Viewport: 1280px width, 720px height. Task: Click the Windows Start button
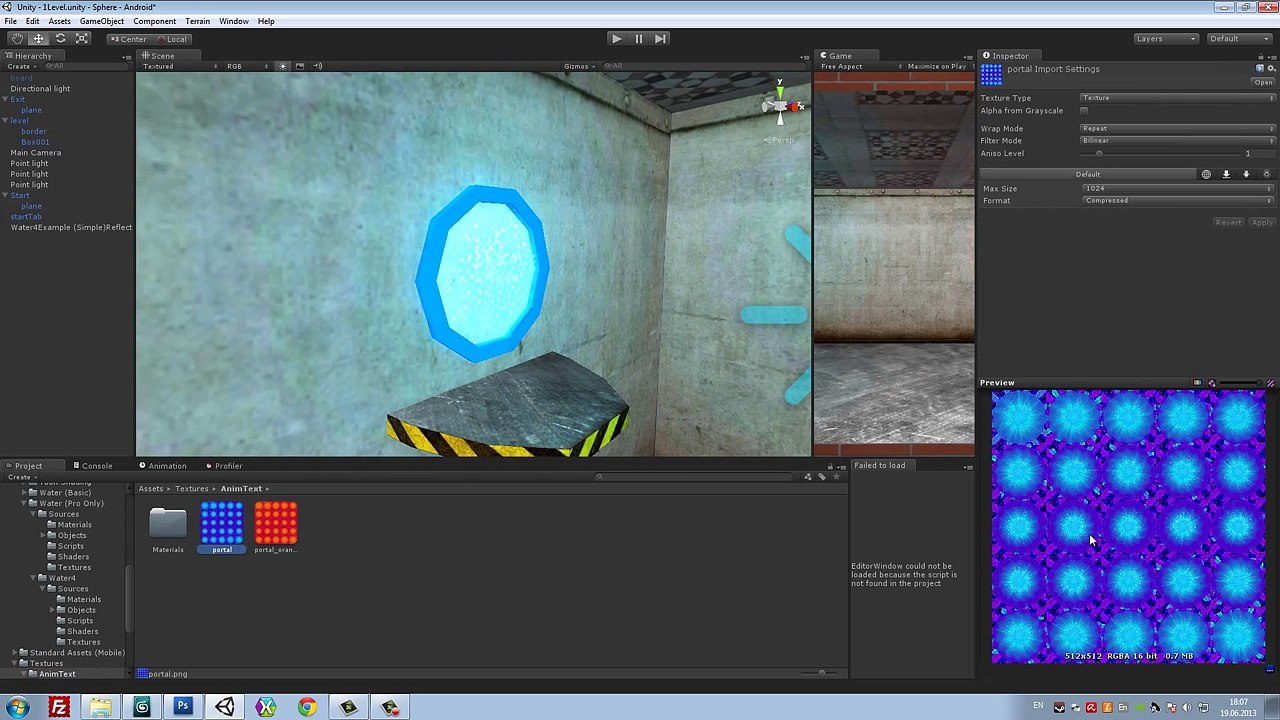tap(18, 707)
